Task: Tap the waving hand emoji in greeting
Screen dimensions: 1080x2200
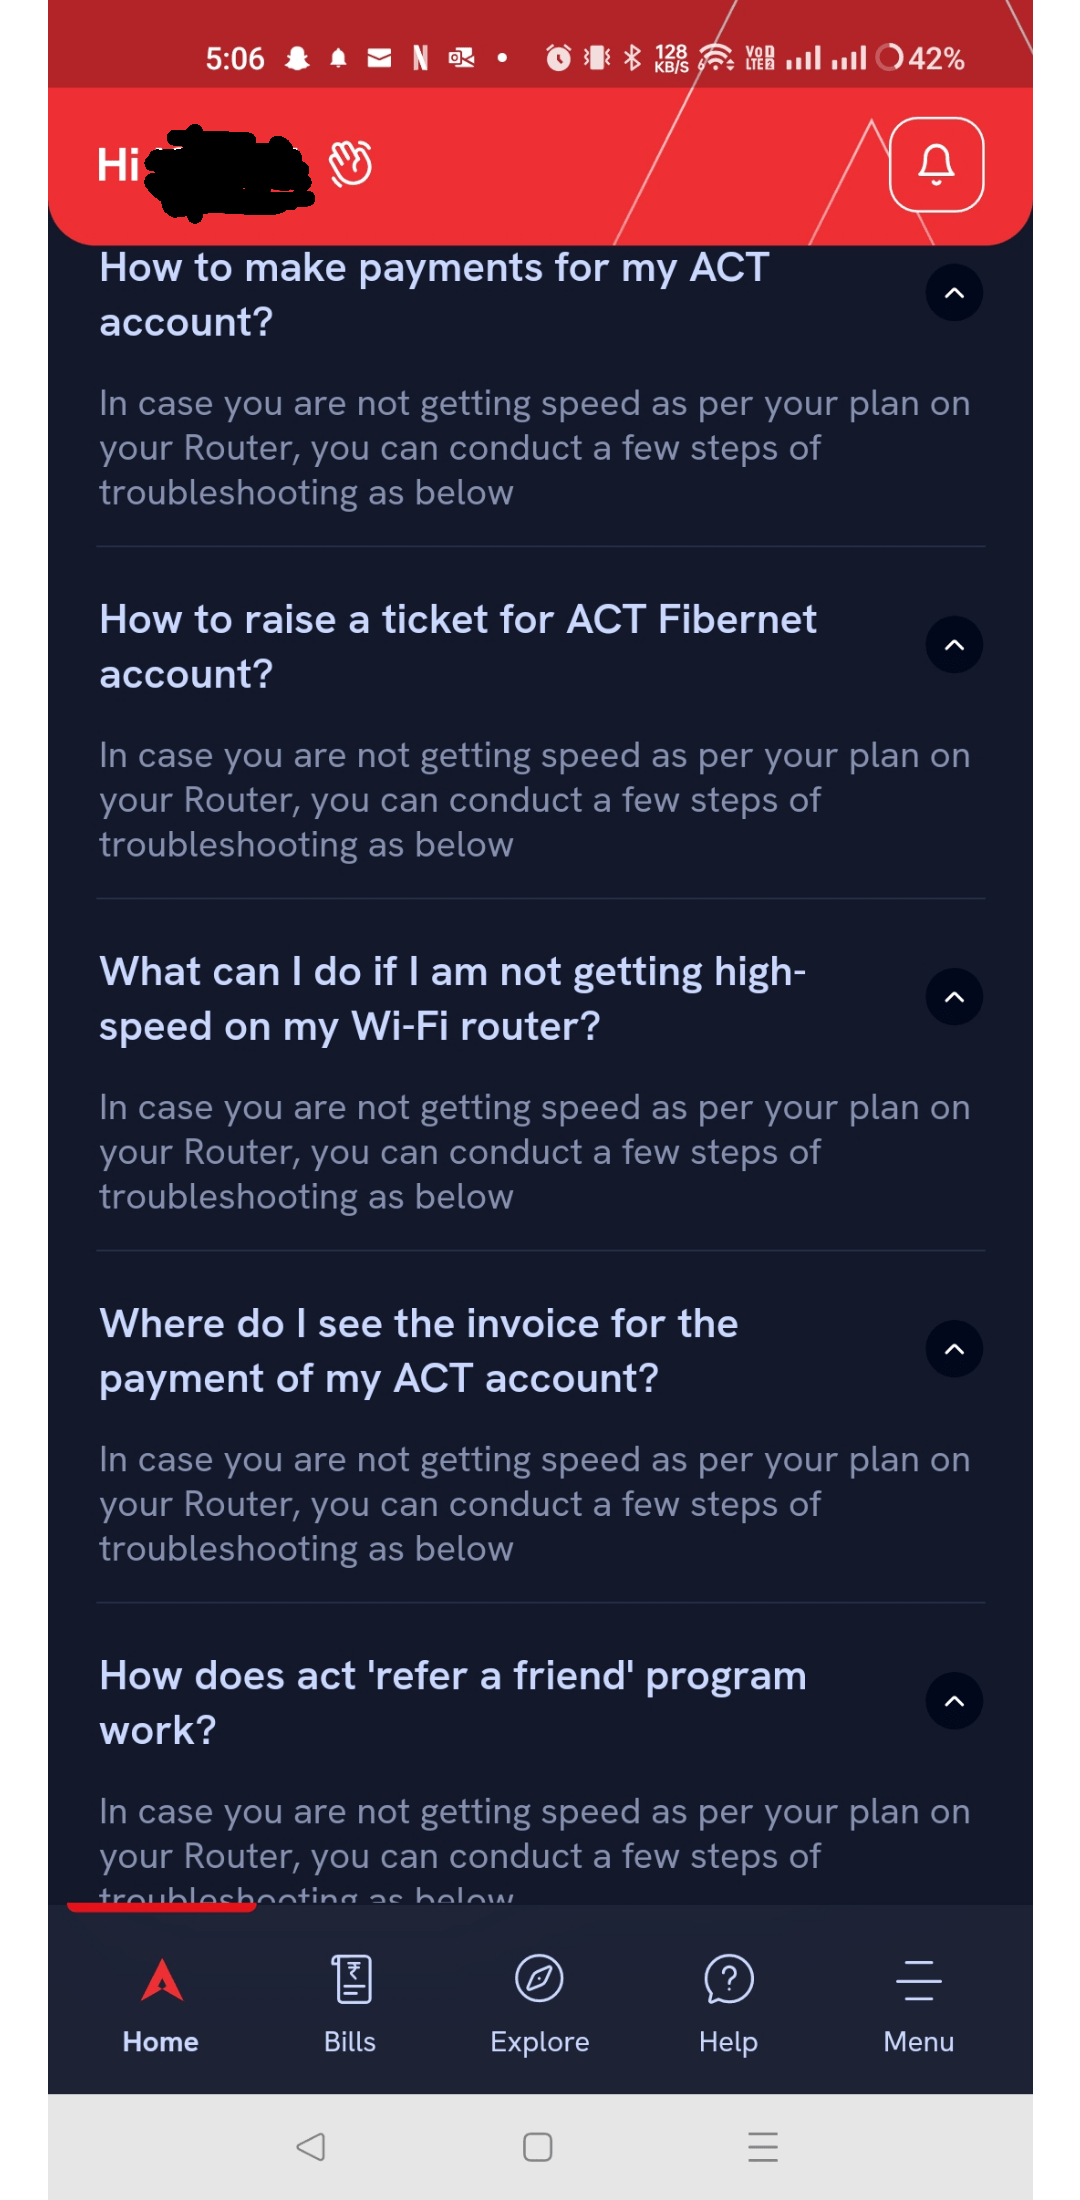Action: click(x=351, y=164)
